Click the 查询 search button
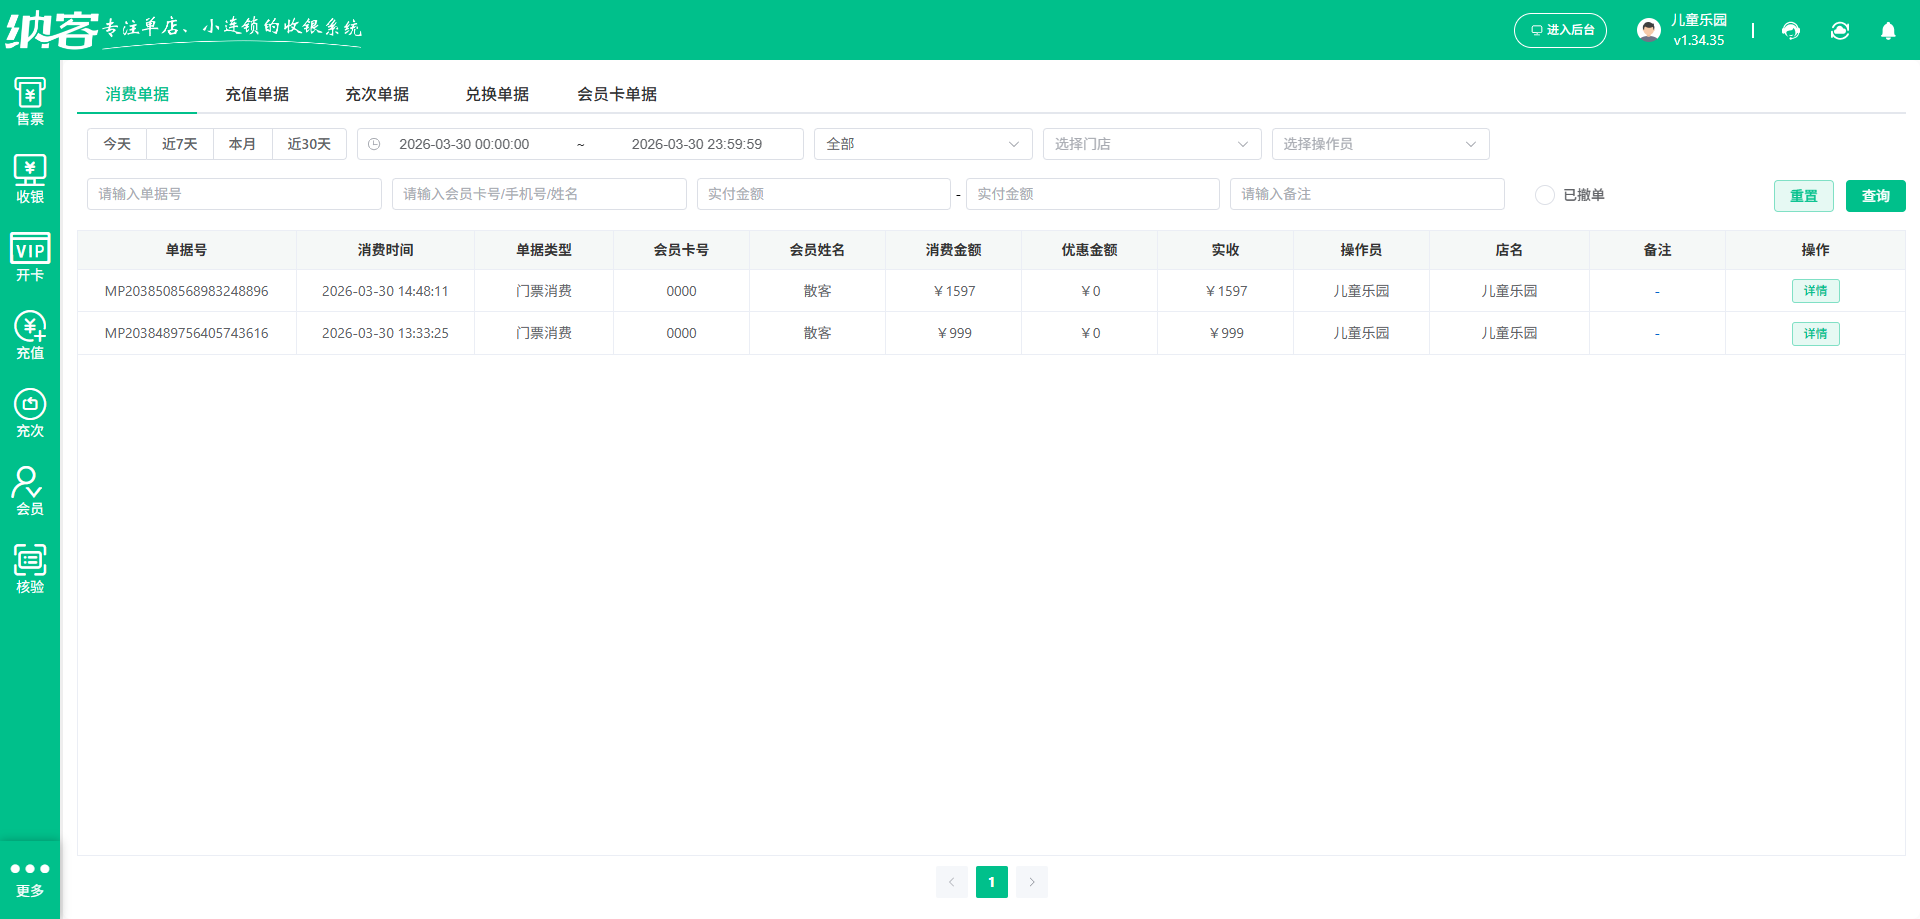 point(1875,195)
